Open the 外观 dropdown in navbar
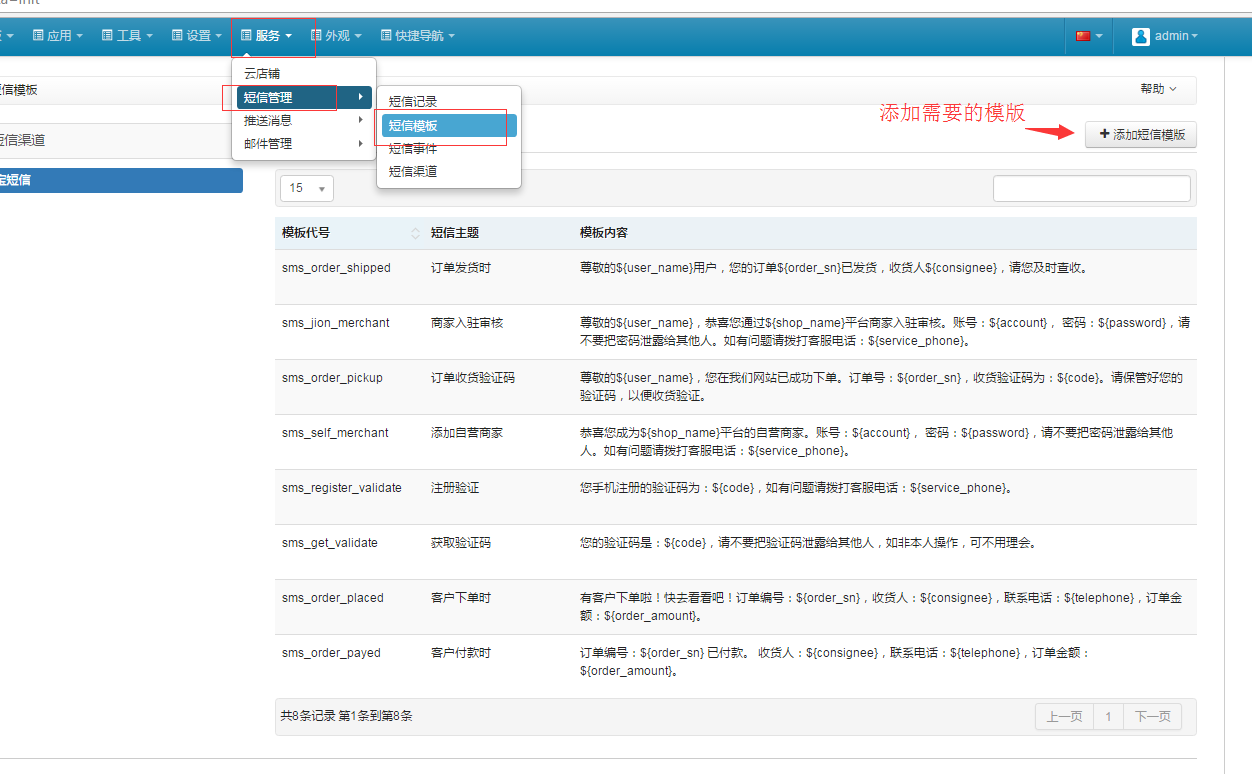The width and height of the screenshot is (1252, 774). coord(336,36)
